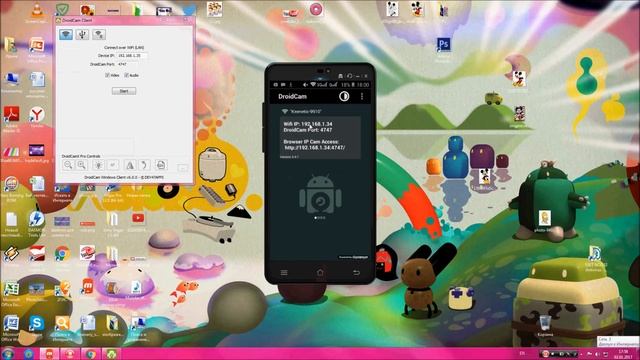Click the Skype desktop icon
The width and height of the screenshot is (640, 360).
pyautogui.click(x=36, y=323)
